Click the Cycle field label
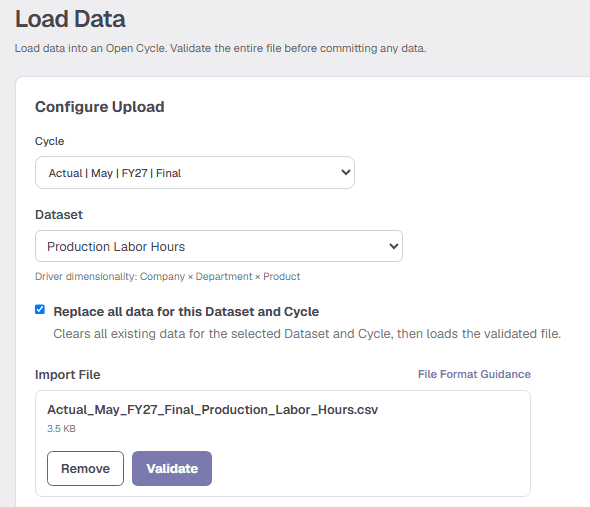This screenshot has height=507, width=590. pyautogui.click(x=50, y=141)
